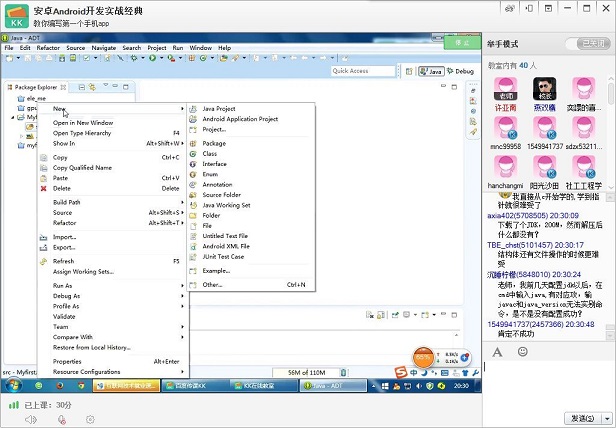This screenshot has height=428, width=616.
Task: Choose Android Application Project from New submenu
Action: click(240, 119)
